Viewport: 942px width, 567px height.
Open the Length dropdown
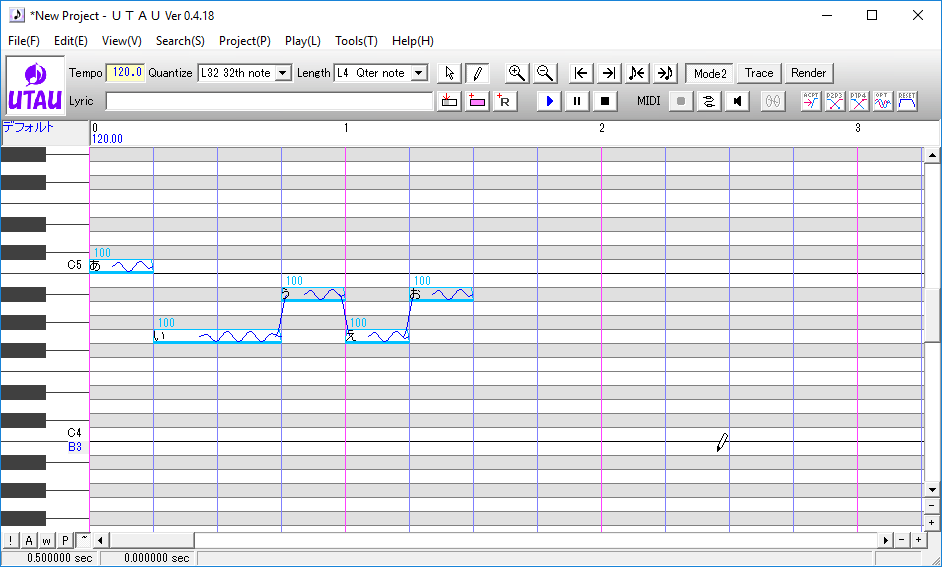tap(419, 73)
